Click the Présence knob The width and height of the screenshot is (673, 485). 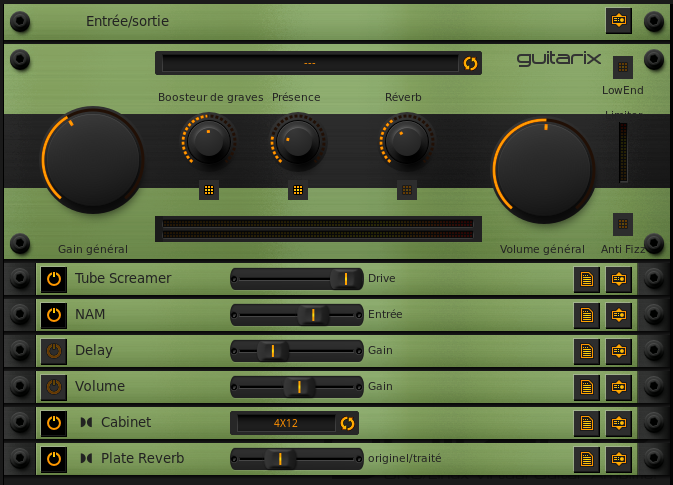click(298, 140)
